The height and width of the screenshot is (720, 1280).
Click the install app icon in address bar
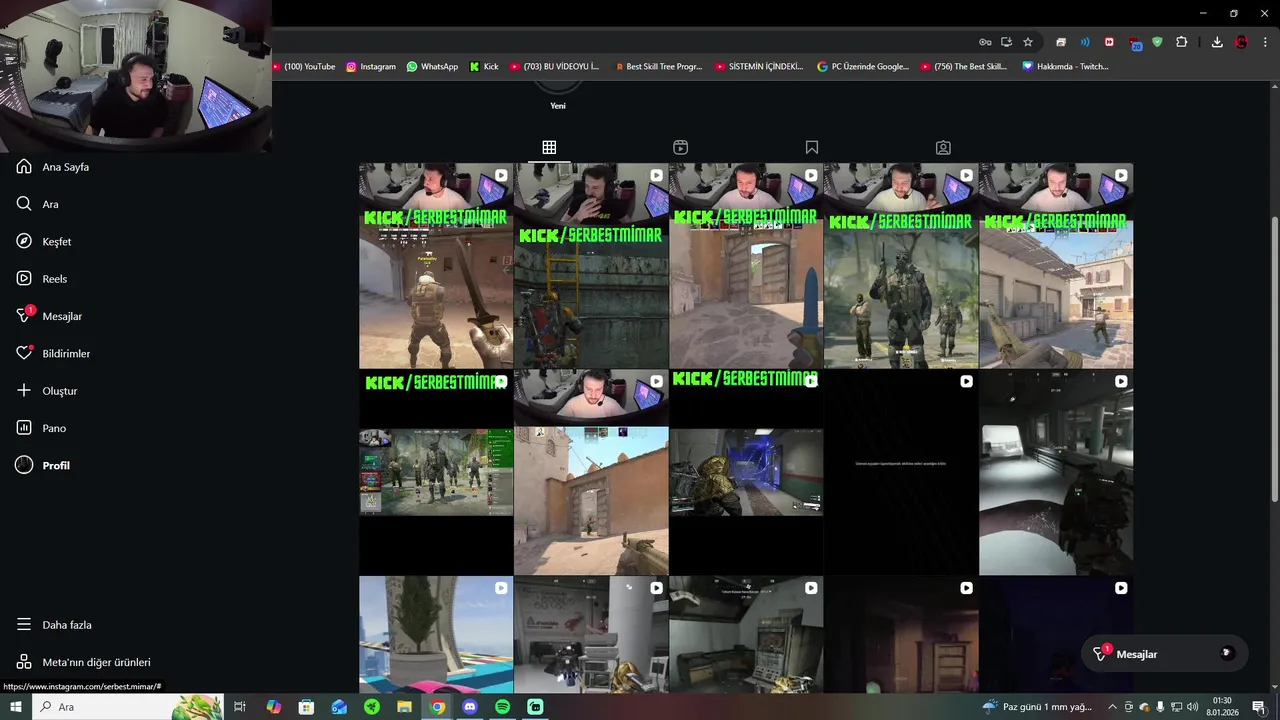coord(1006,42)
